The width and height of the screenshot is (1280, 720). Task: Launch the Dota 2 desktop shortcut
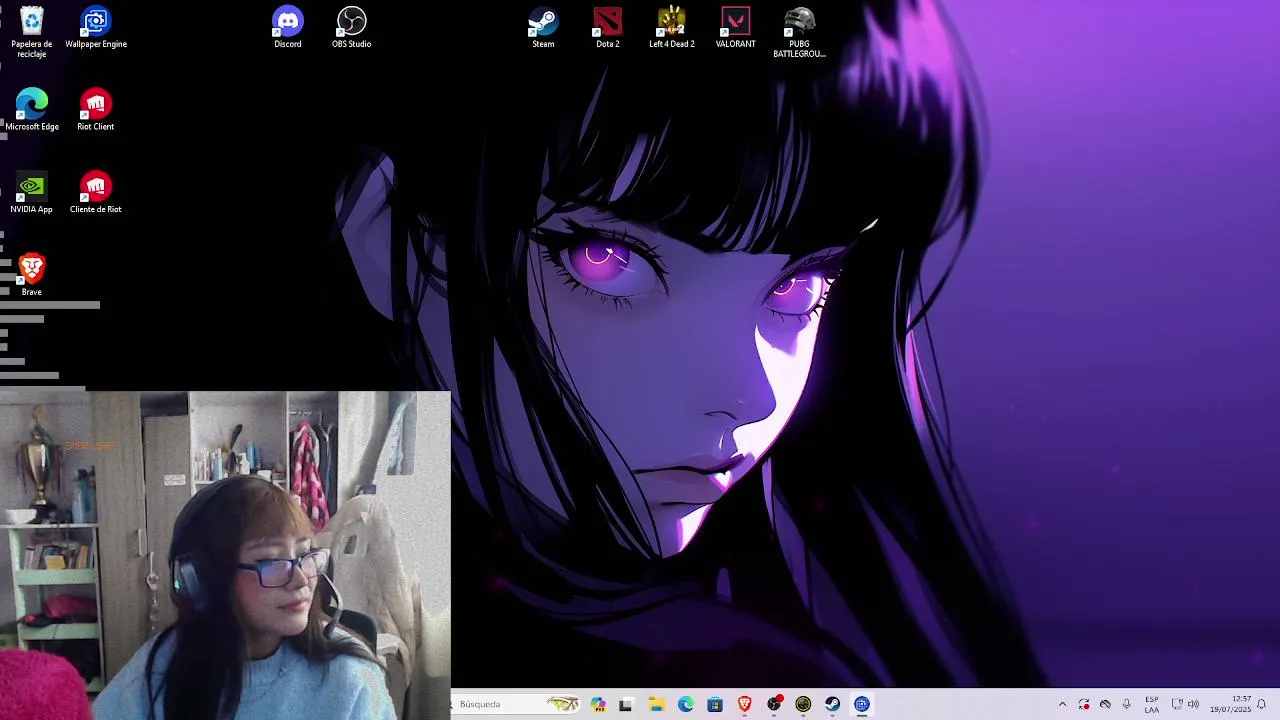tap(607, 28)
